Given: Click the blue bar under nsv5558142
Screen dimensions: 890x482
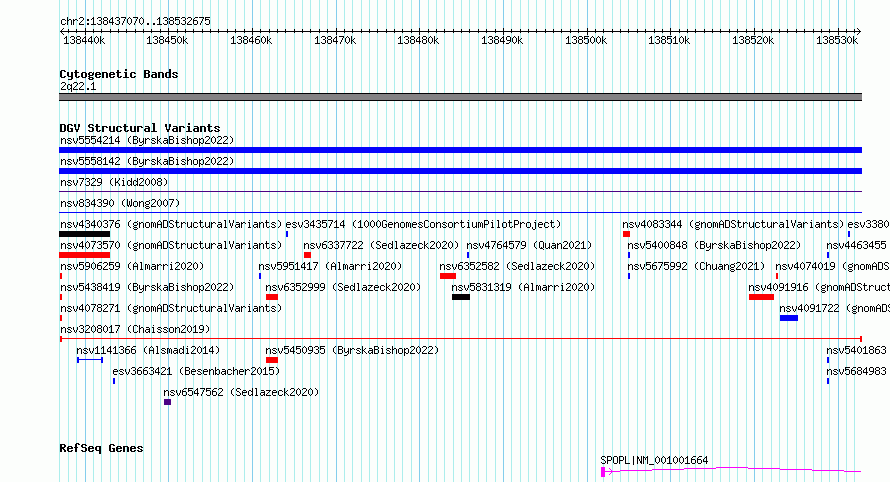Looking at the screenshot, I should tap(460, 171).
